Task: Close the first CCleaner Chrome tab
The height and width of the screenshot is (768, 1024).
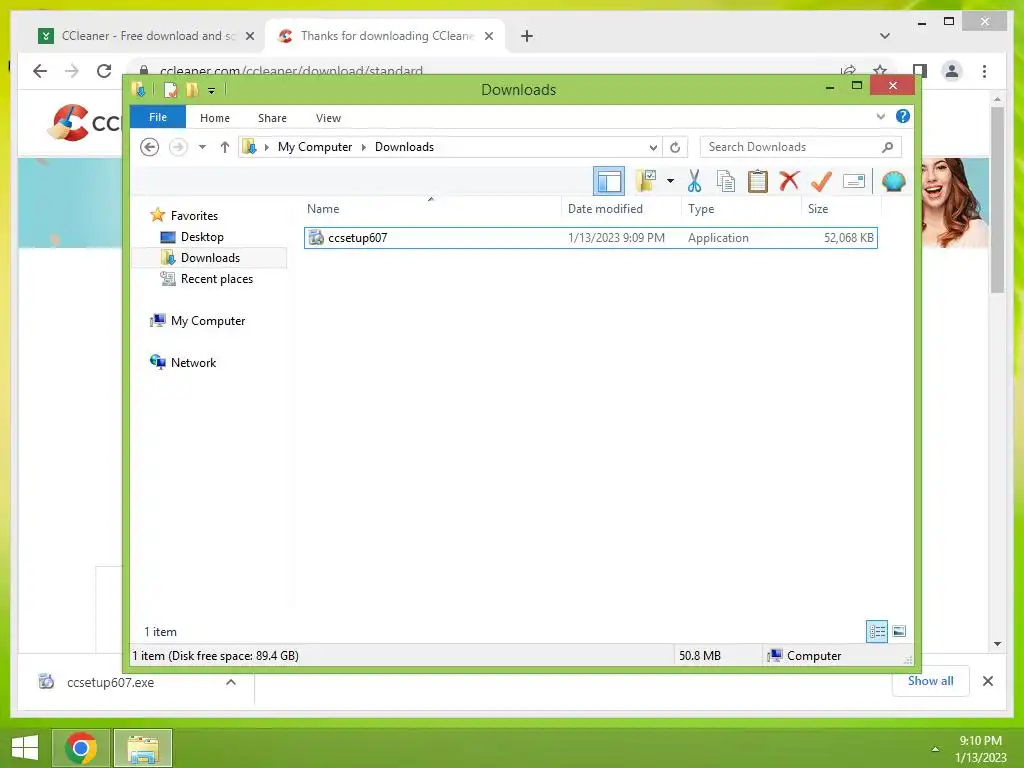Action: [x=249, y=37]
